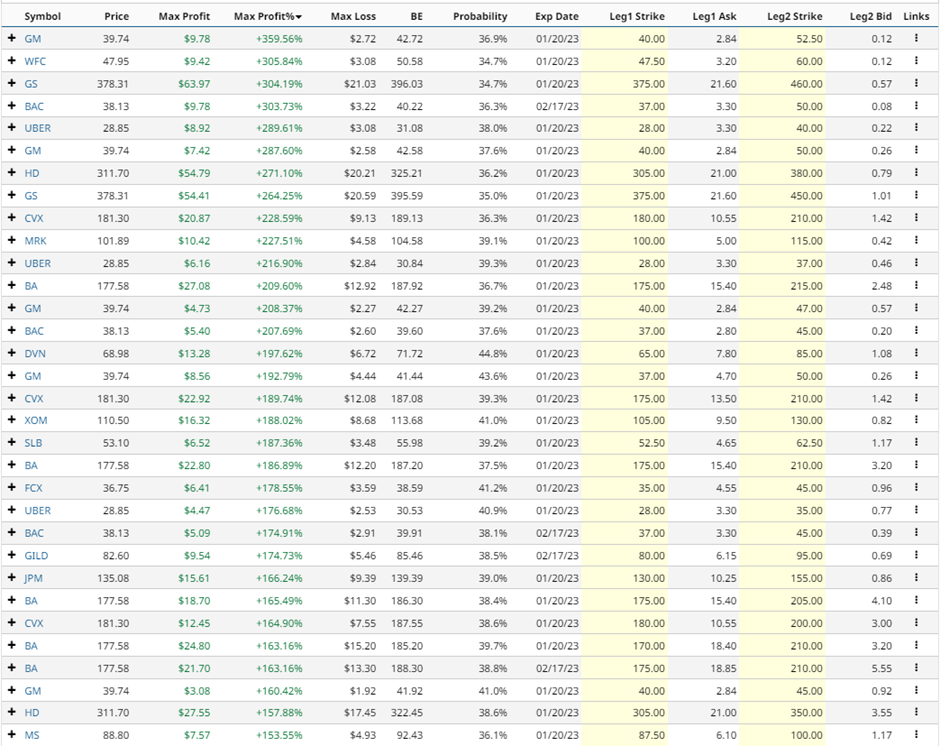
Task: Open links menu for BA 205.00 row
Action: 916,600
